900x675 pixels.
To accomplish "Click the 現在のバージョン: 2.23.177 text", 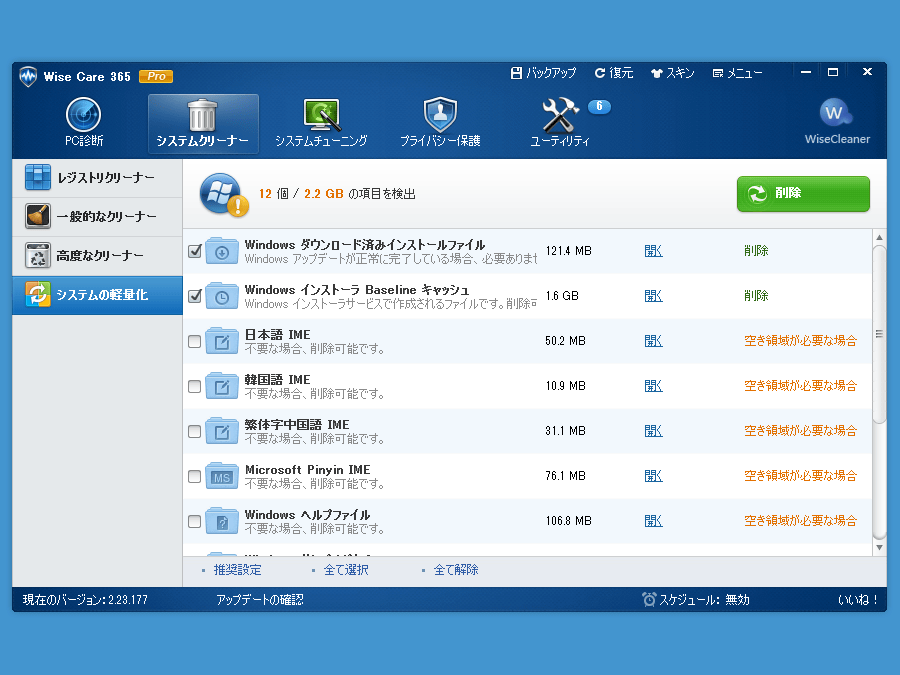I will point(85,600).
